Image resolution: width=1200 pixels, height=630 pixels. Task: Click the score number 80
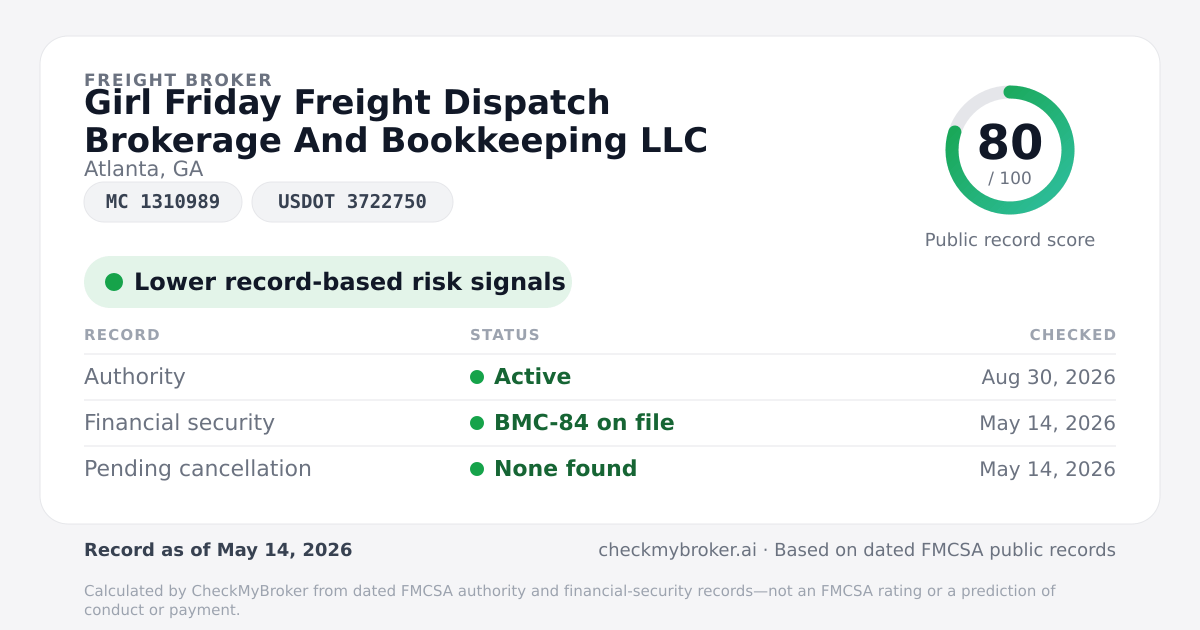(x=1010, y=142)
